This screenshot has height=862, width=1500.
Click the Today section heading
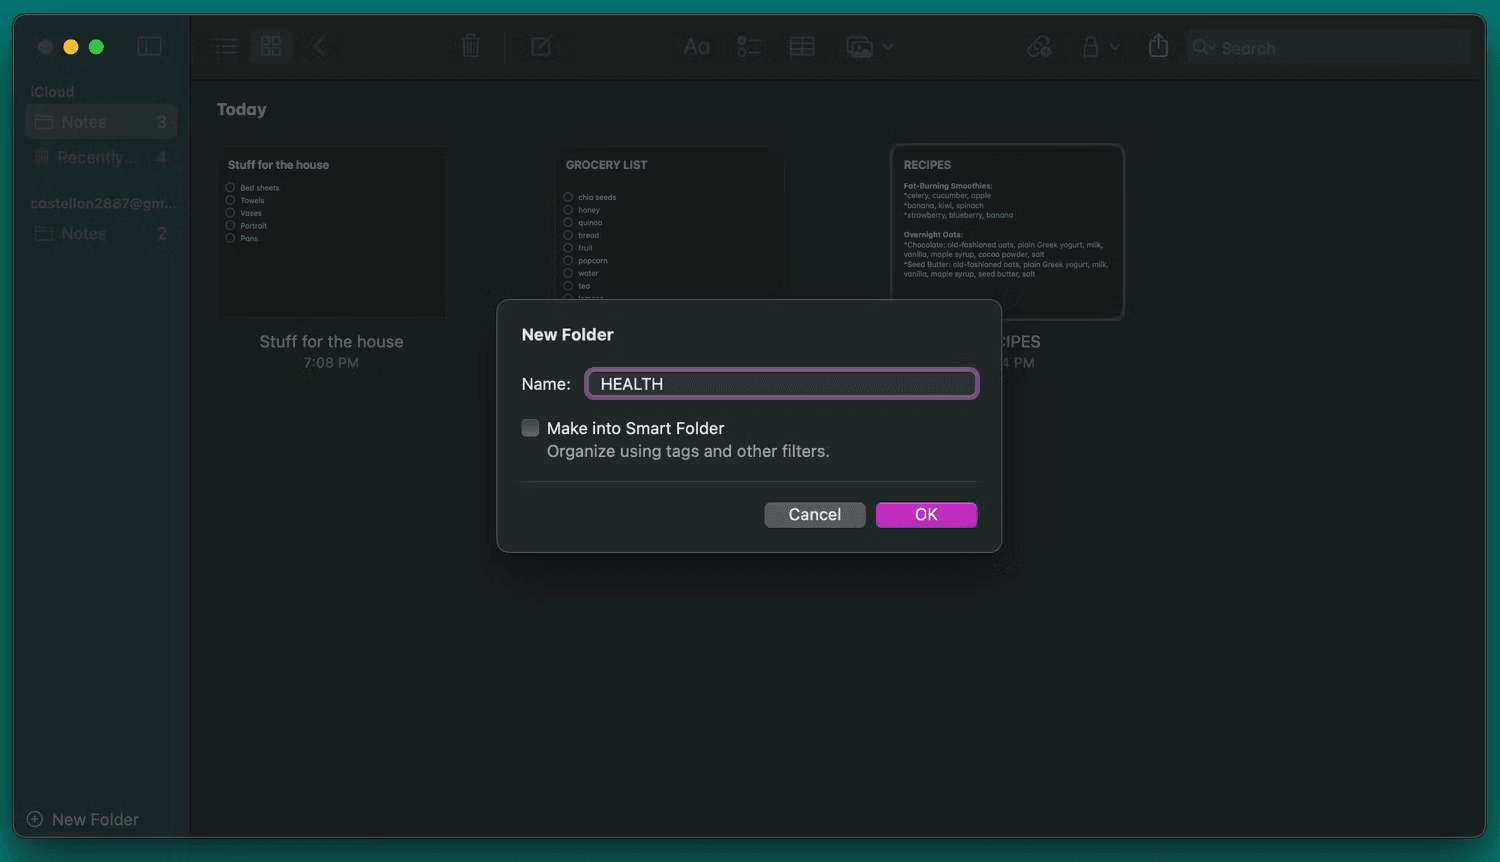pyautogui.click(x=242, y=110)
